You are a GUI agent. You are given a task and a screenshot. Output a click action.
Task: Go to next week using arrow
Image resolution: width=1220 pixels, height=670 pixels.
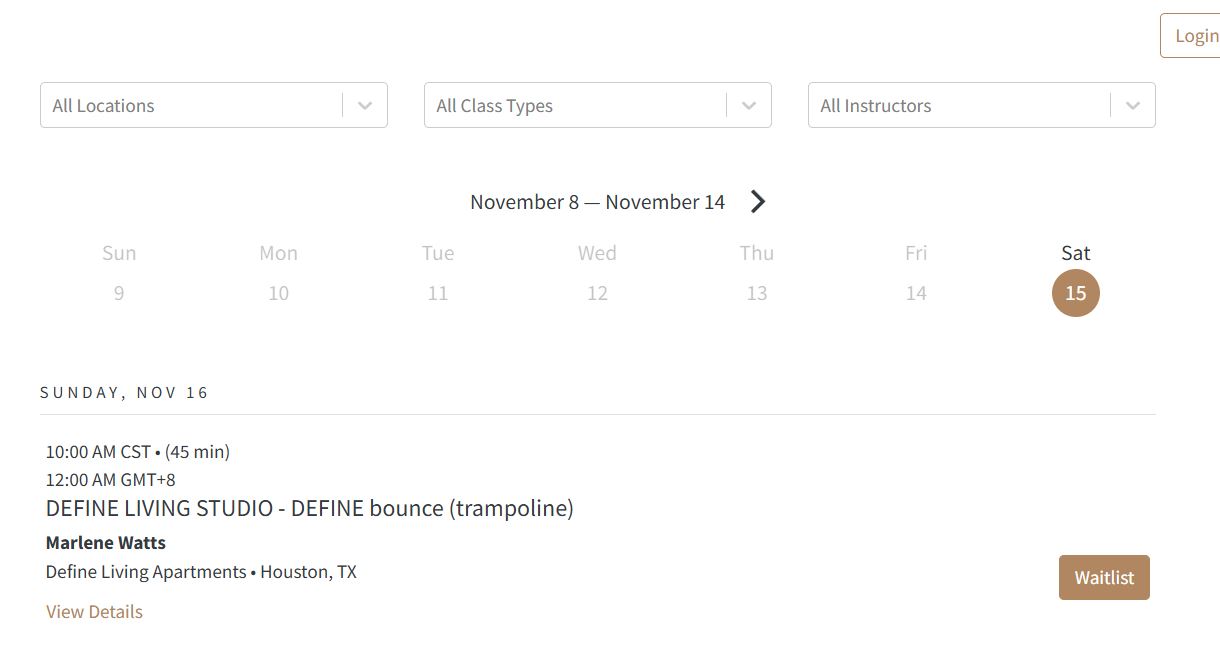[758, 202]
